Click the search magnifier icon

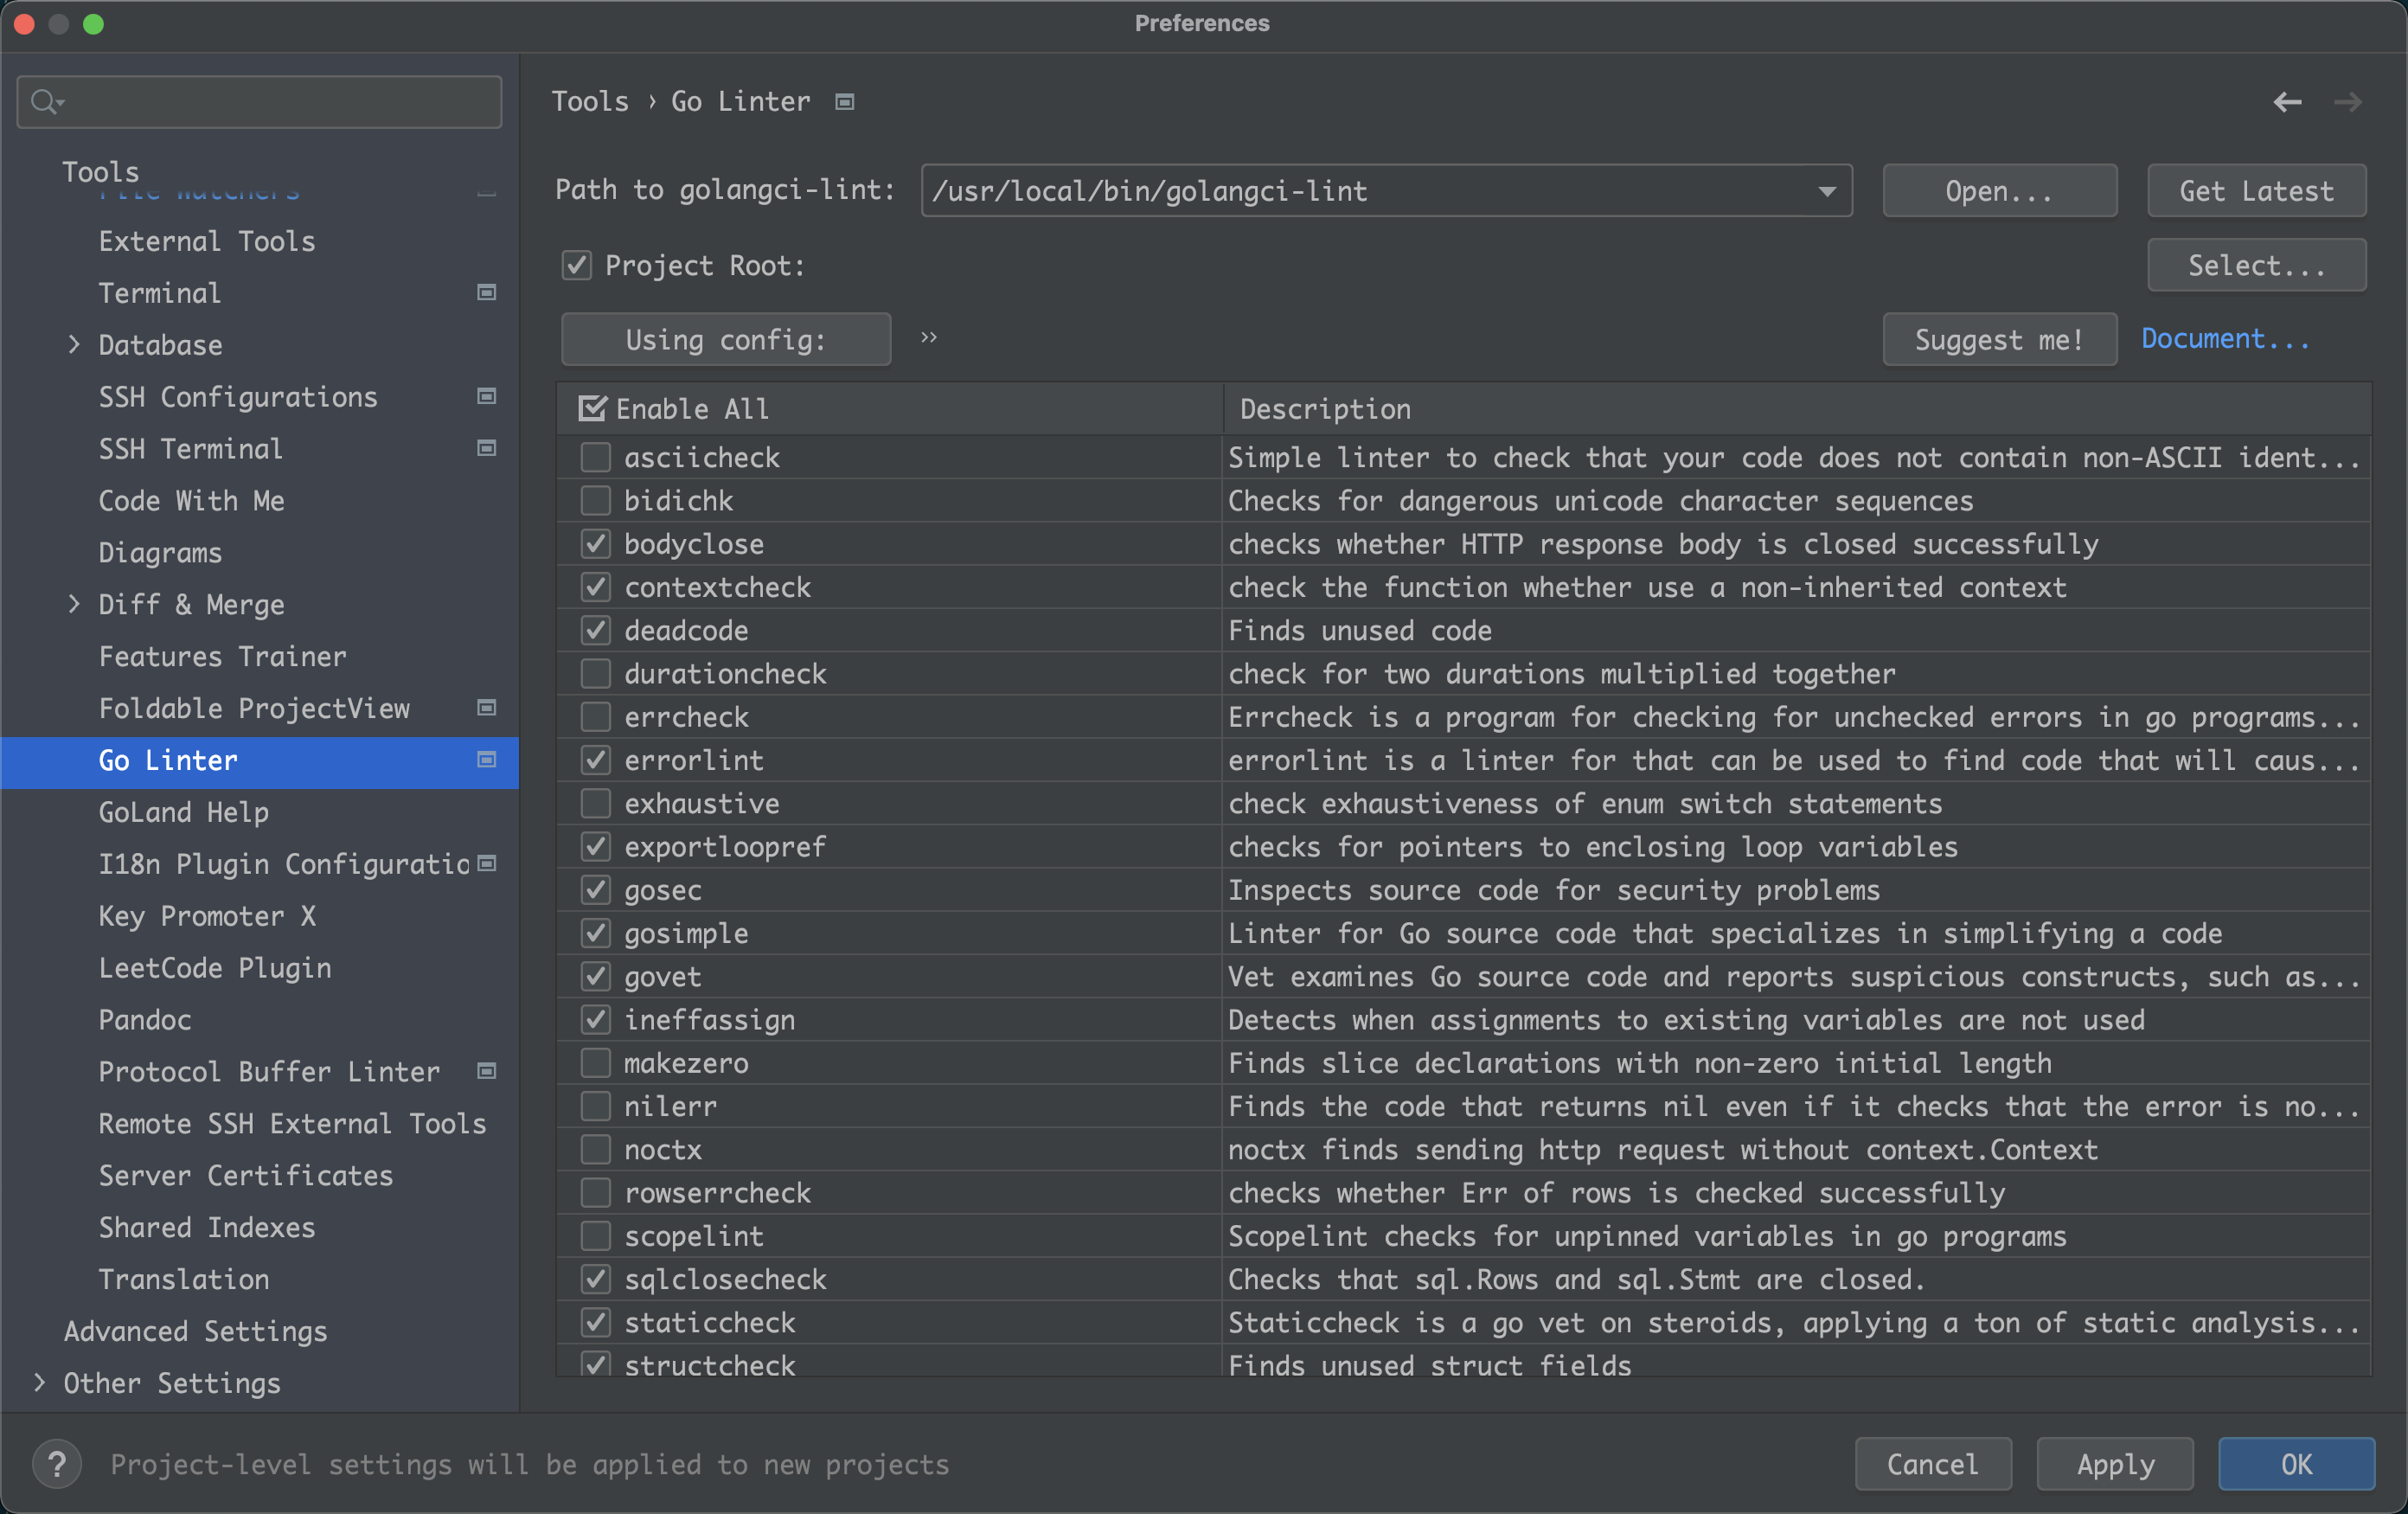pyautogui.click(x=44, y=102)
